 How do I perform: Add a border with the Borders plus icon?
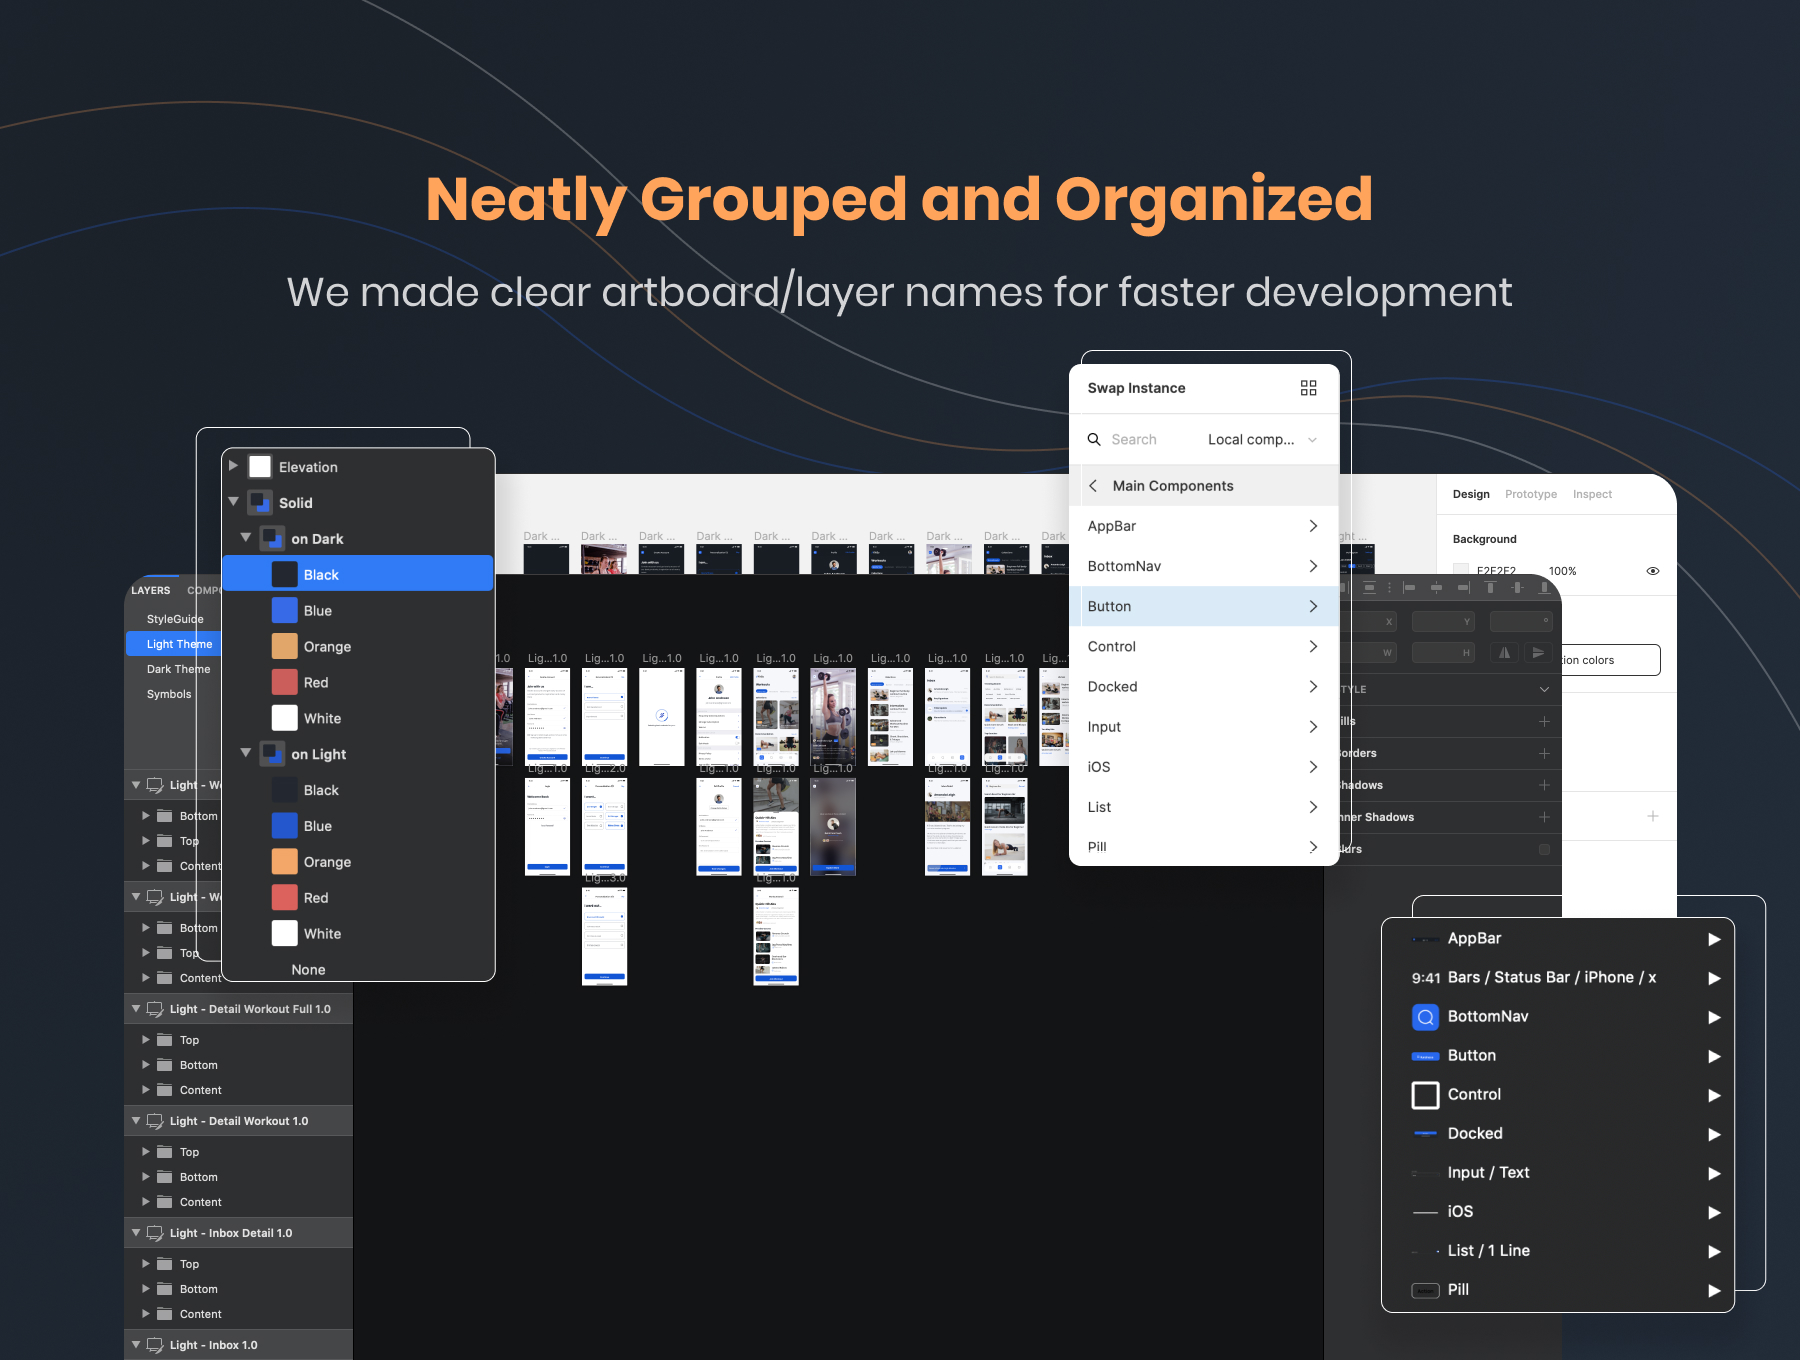(1544, 753)
